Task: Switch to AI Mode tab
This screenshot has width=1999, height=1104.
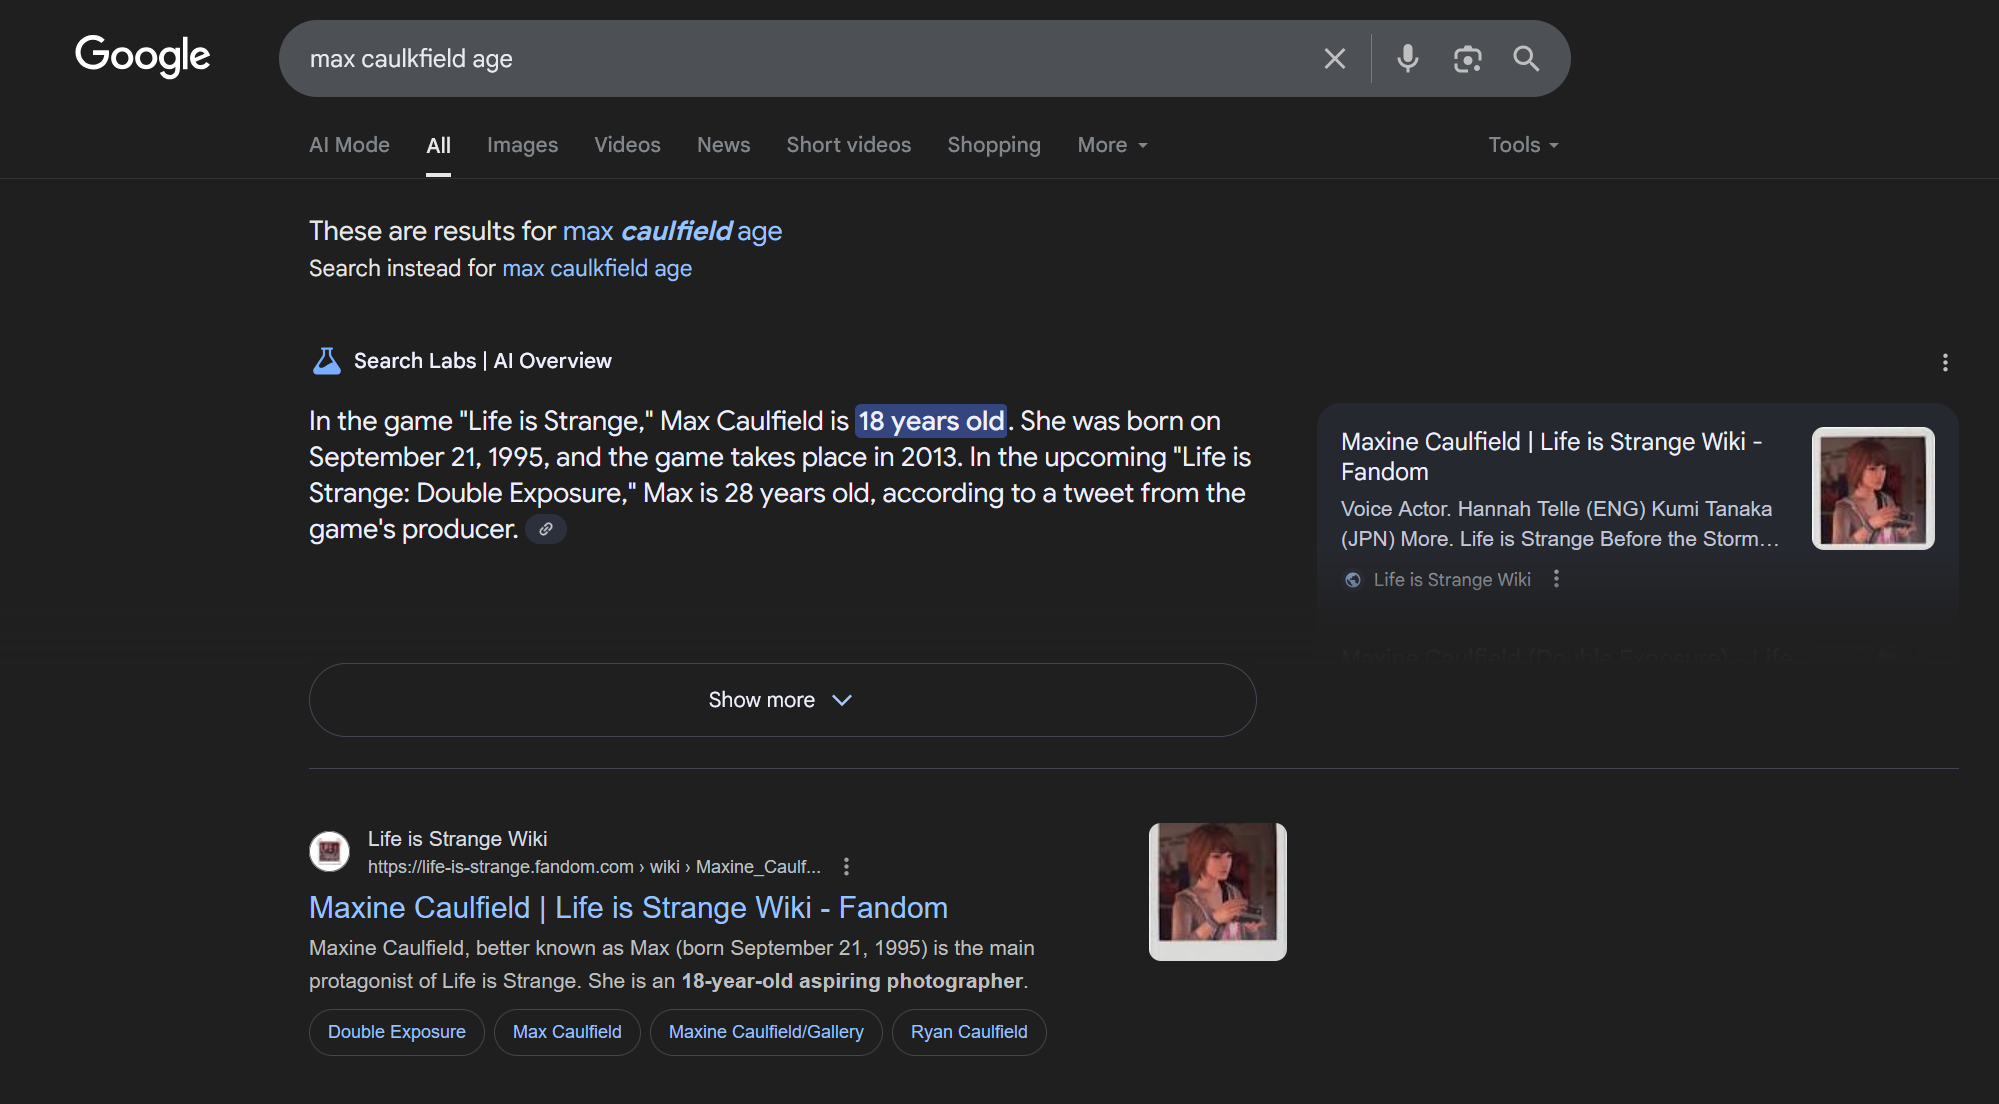Action: tap(349, 145)
